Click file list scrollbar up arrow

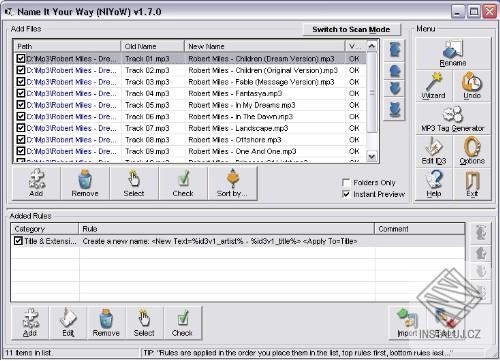372,46
